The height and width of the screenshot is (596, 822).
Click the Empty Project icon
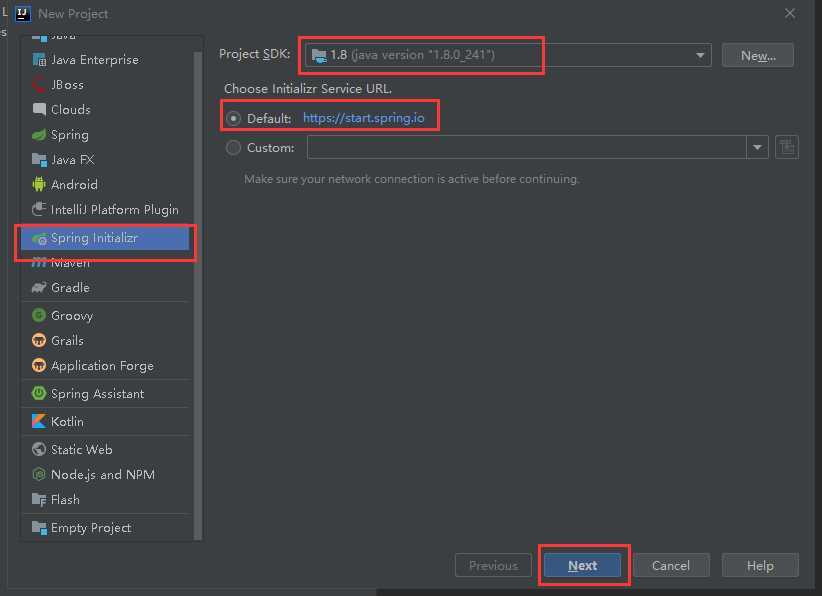(x=39, y=528)
